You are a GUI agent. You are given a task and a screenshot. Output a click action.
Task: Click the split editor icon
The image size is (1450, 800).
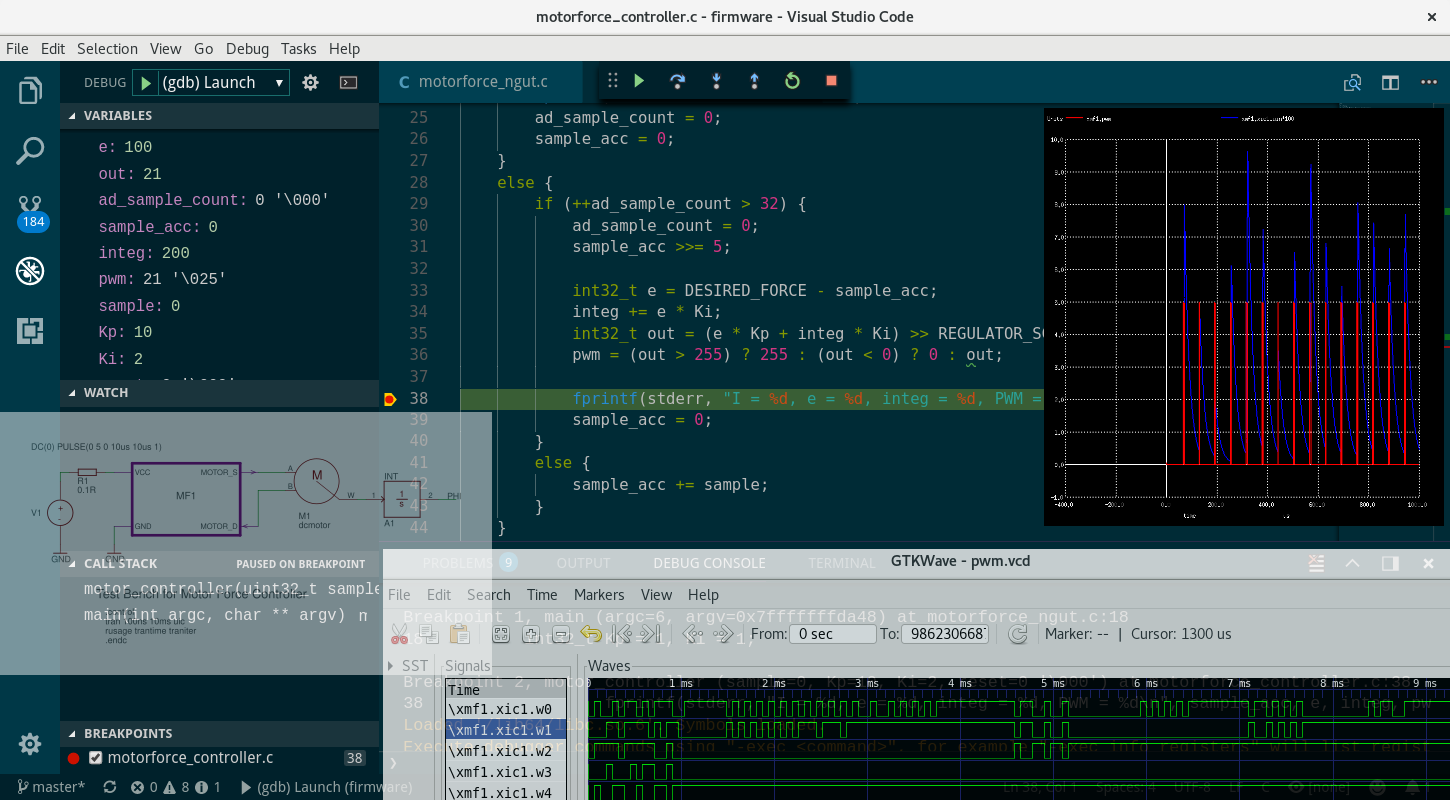point(1390,83)
